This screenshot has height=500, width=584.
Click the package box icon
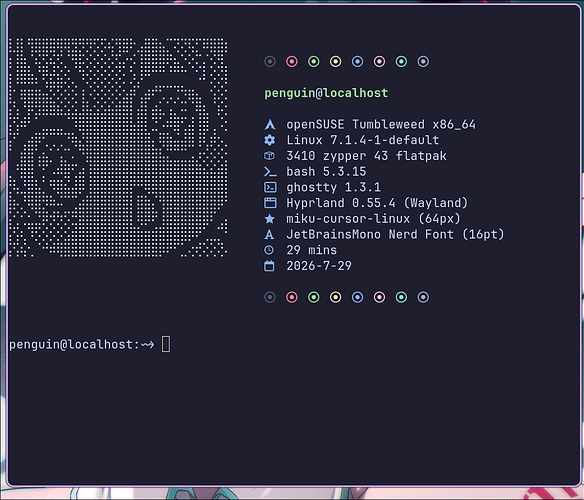(x=269, y=156)
